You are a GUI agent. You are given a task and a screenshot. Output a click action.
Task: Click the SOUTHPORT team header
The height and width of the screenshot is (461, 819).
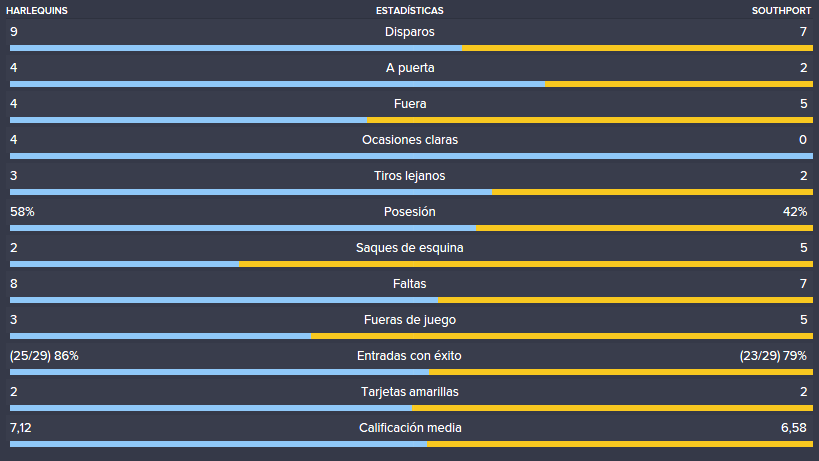point(781,10)
